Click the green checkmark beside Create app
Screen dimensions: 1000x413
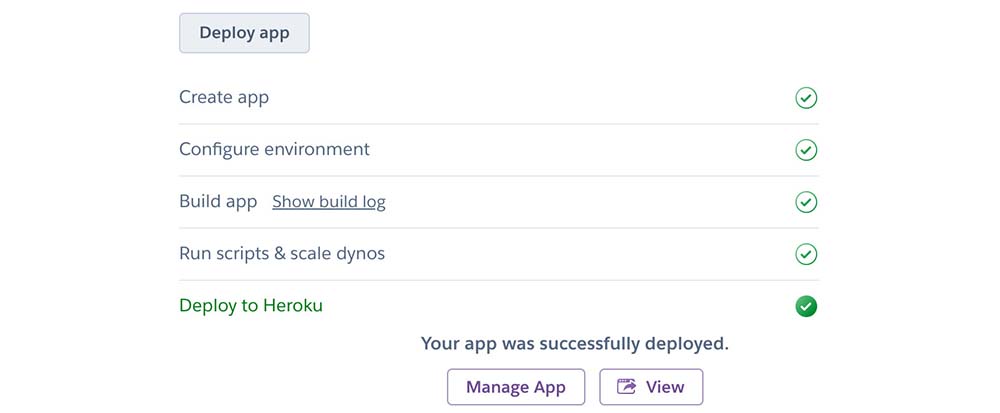coord(806,98)
